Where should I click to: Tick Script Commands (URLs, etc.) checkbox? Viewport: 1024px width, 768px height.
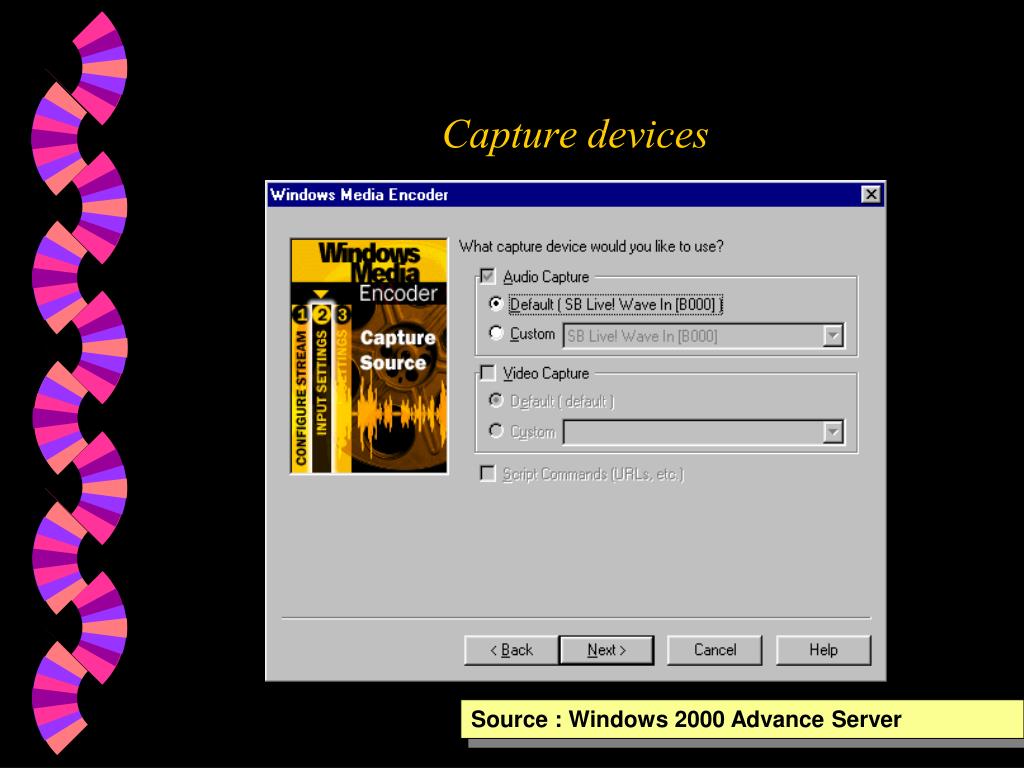(487, 473)
